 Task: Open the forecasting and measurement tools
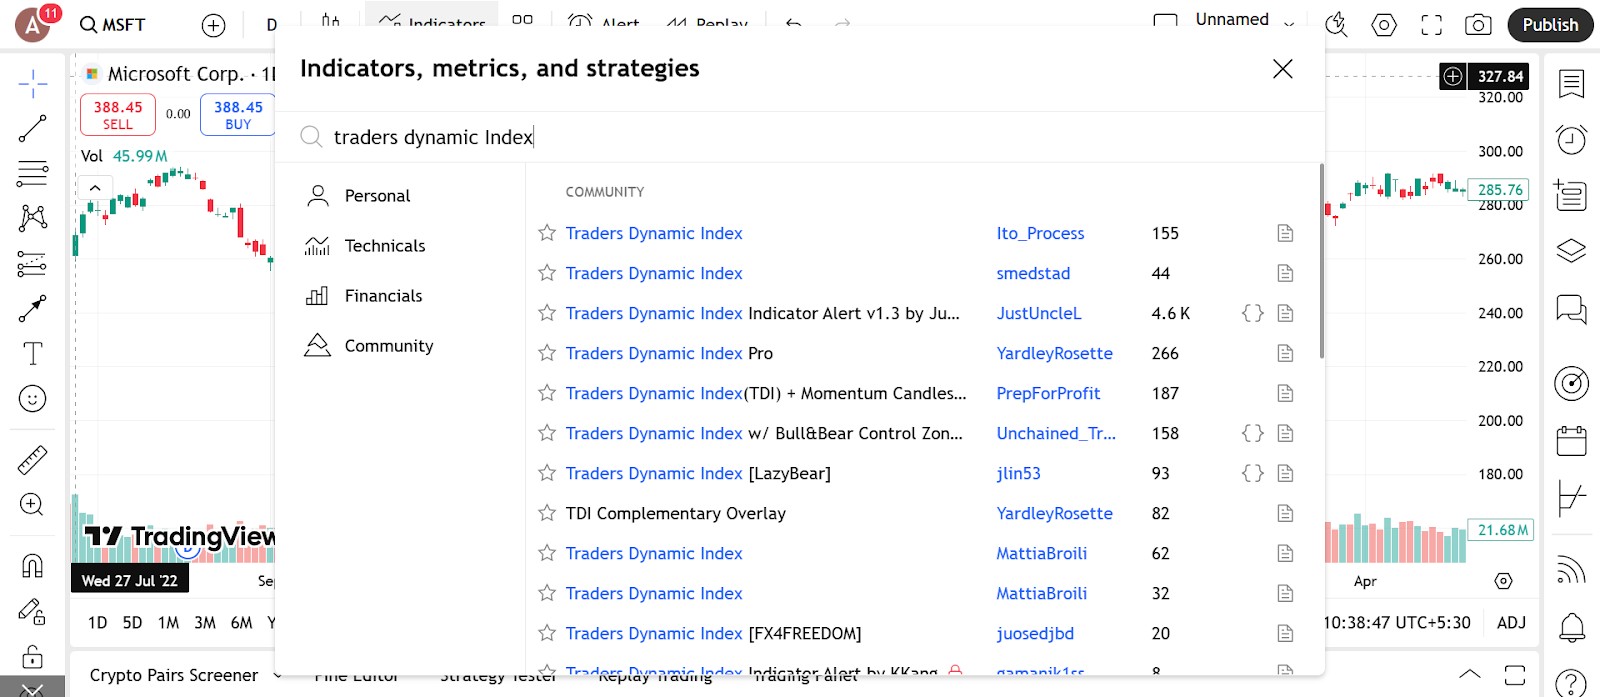pos(32,264)
